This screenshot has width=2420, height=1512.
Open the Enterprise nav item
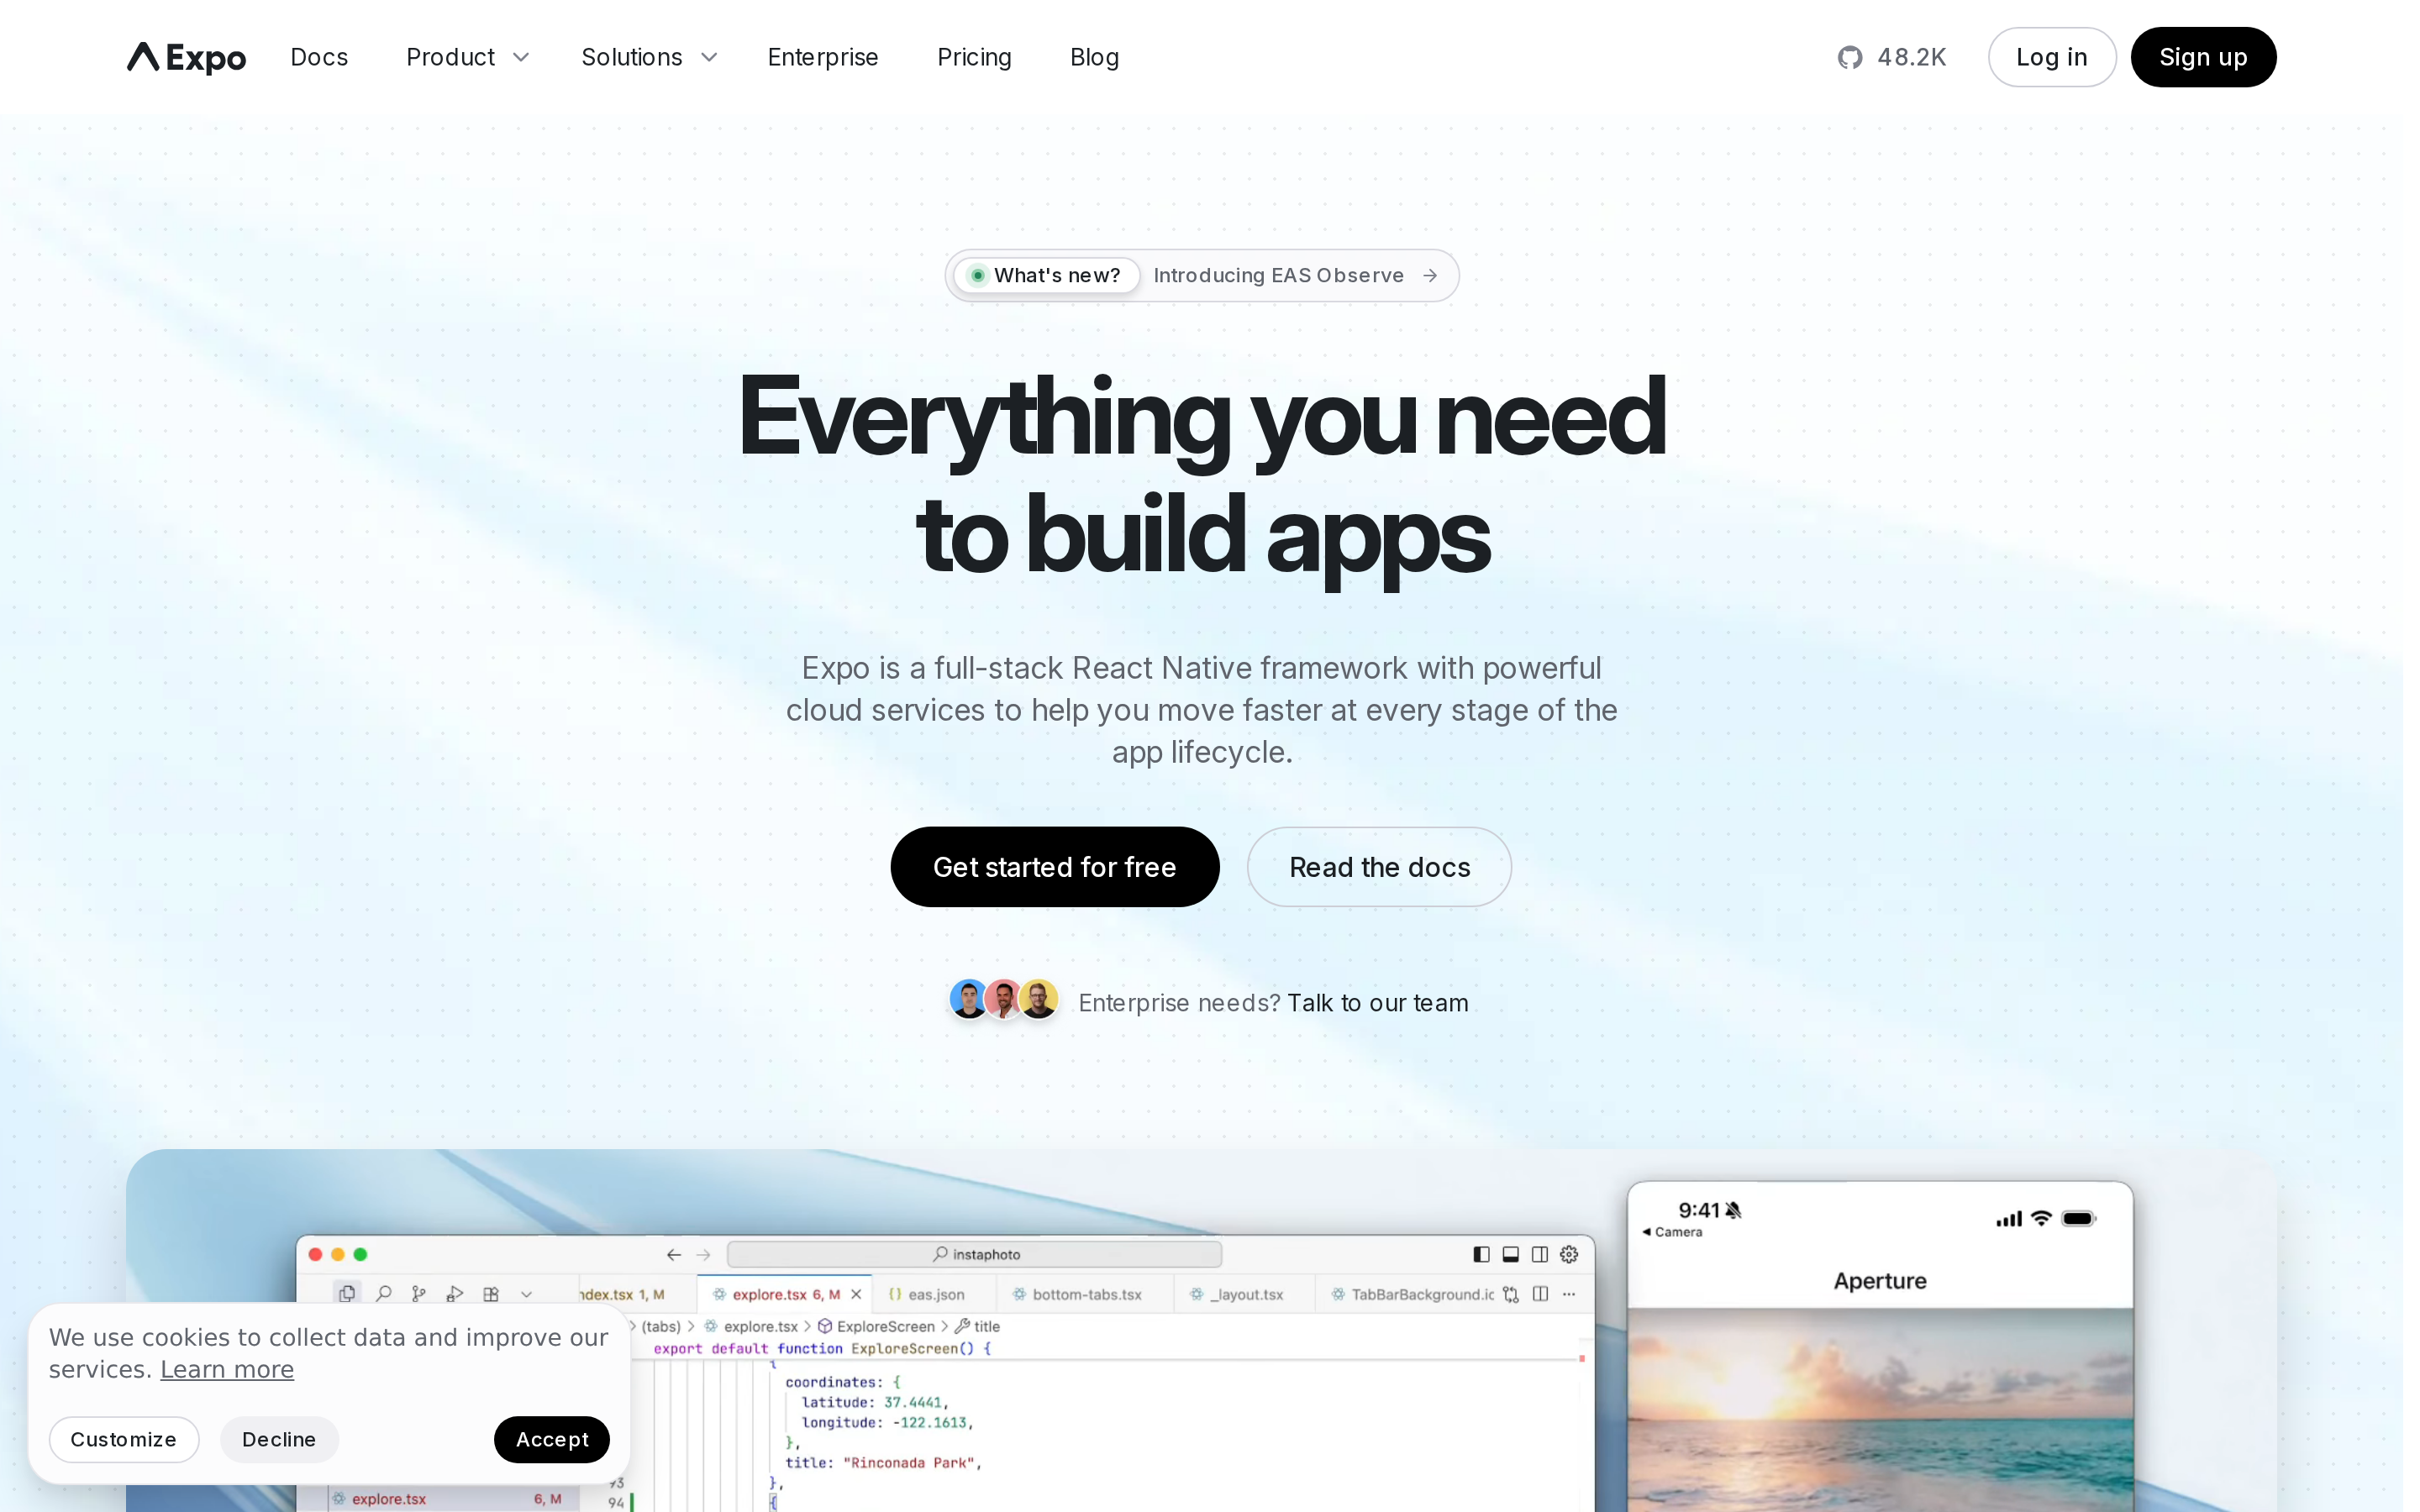click(822, 57)
